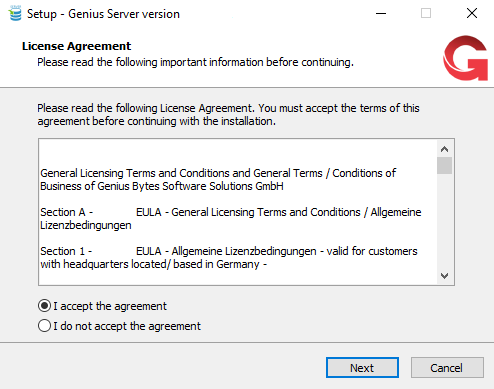Click the disabled maximize window icon
The width and height of the screenshot is (494, 389).
(x=426, y=14)
